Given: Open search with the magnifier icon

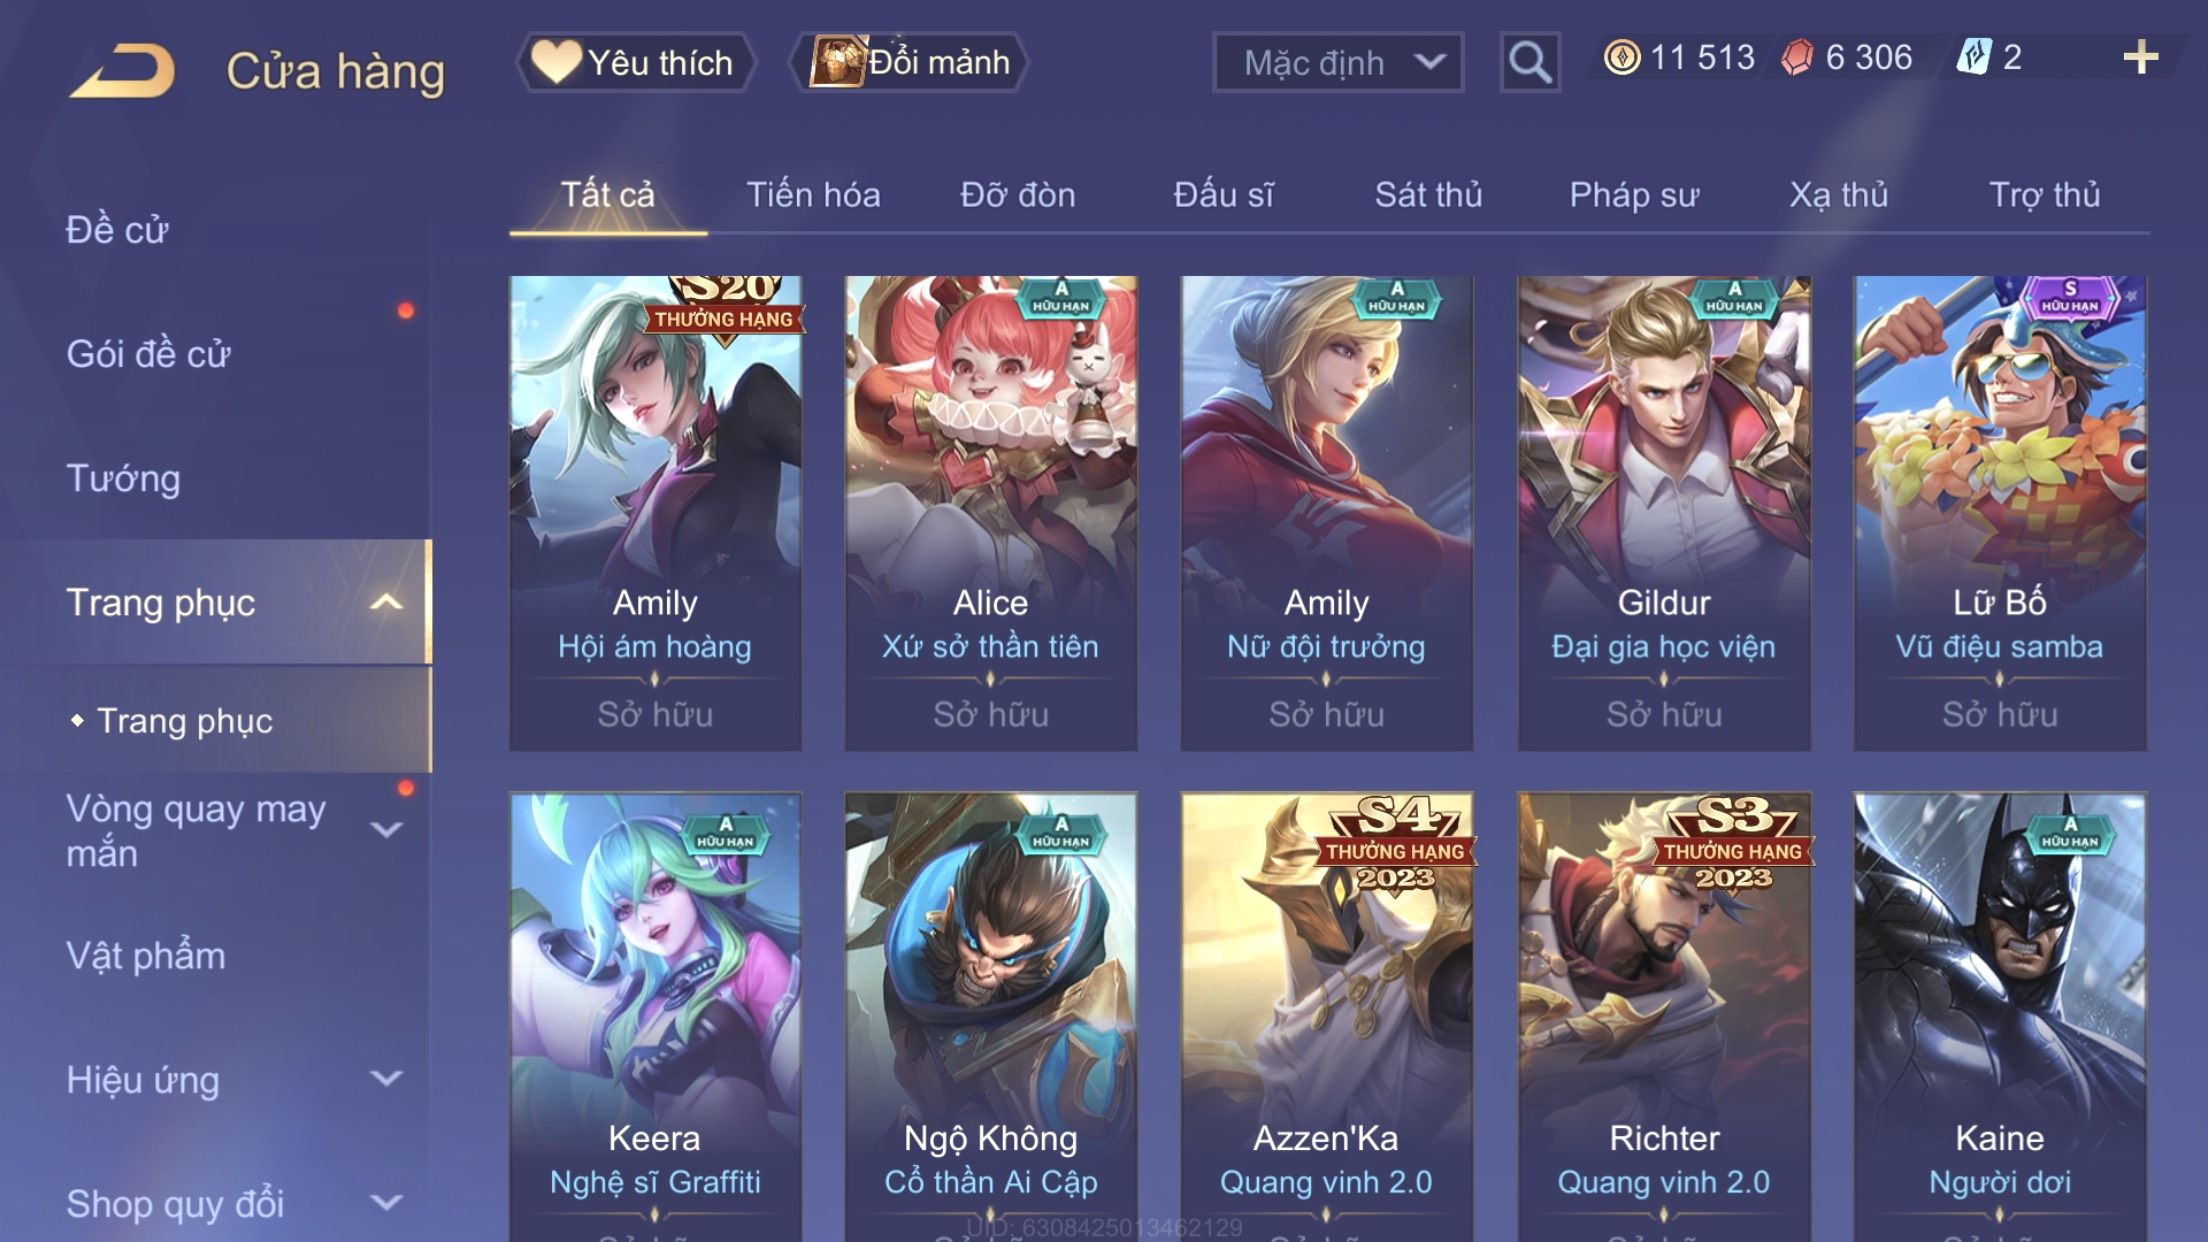Looking at the screenshot, I should [x=1529, y=62].
